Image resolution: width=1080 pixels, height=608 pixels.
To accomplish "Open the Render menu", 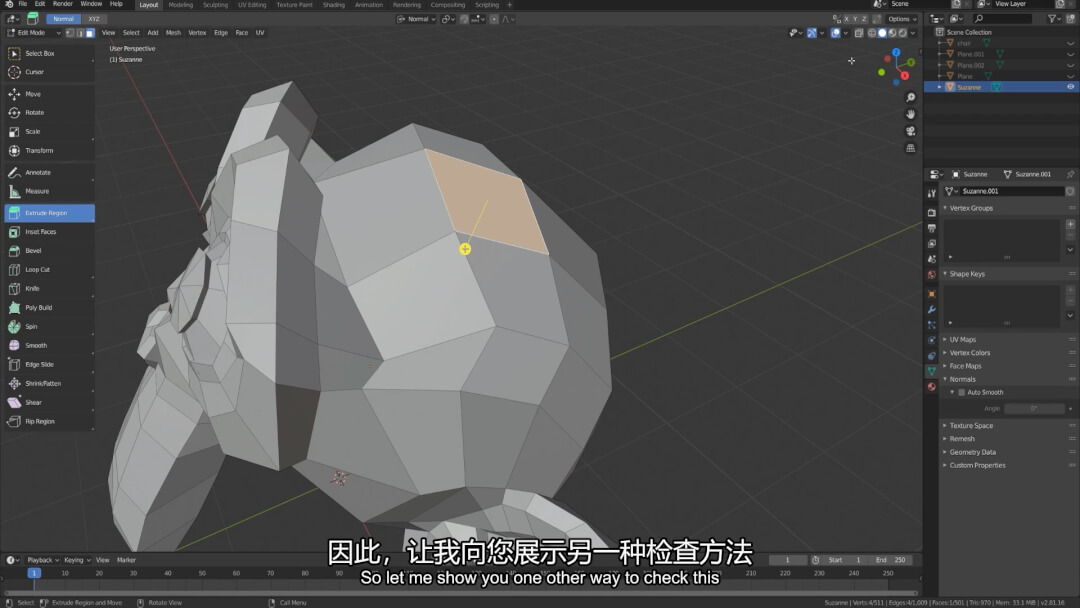I will pyautogui.click(x=62, y=4).
